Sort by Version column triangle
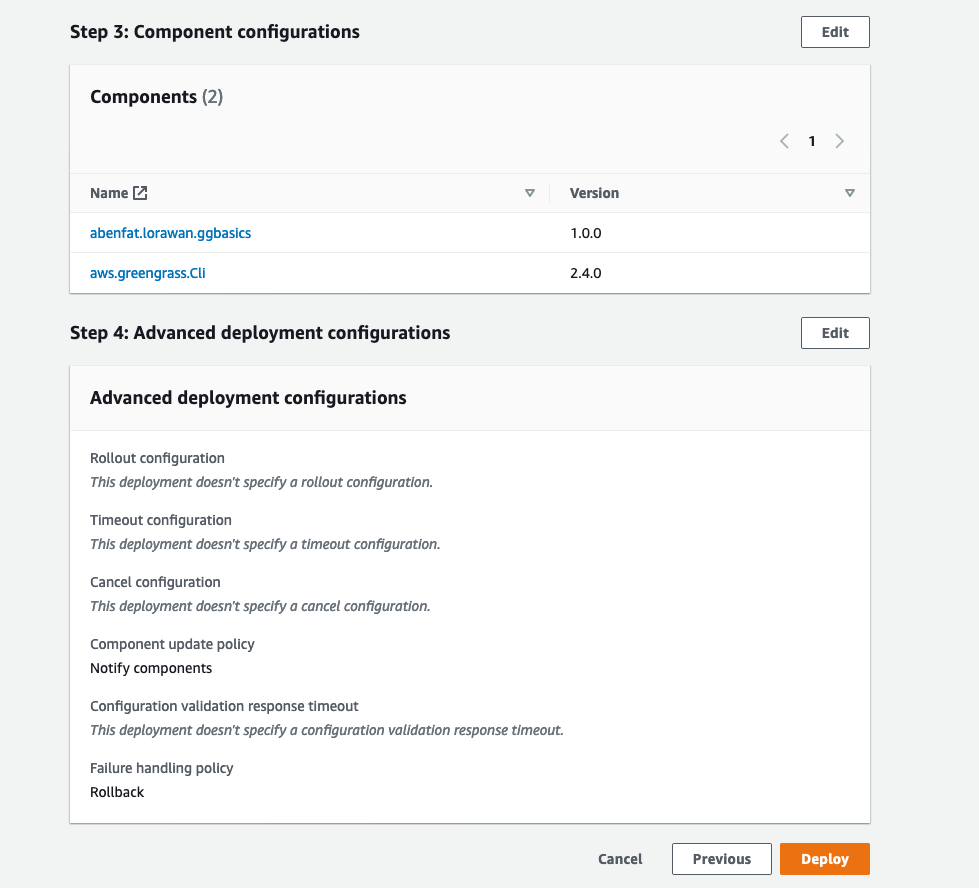The width and height of the screenshot is (979, 888). click(850, 193)
